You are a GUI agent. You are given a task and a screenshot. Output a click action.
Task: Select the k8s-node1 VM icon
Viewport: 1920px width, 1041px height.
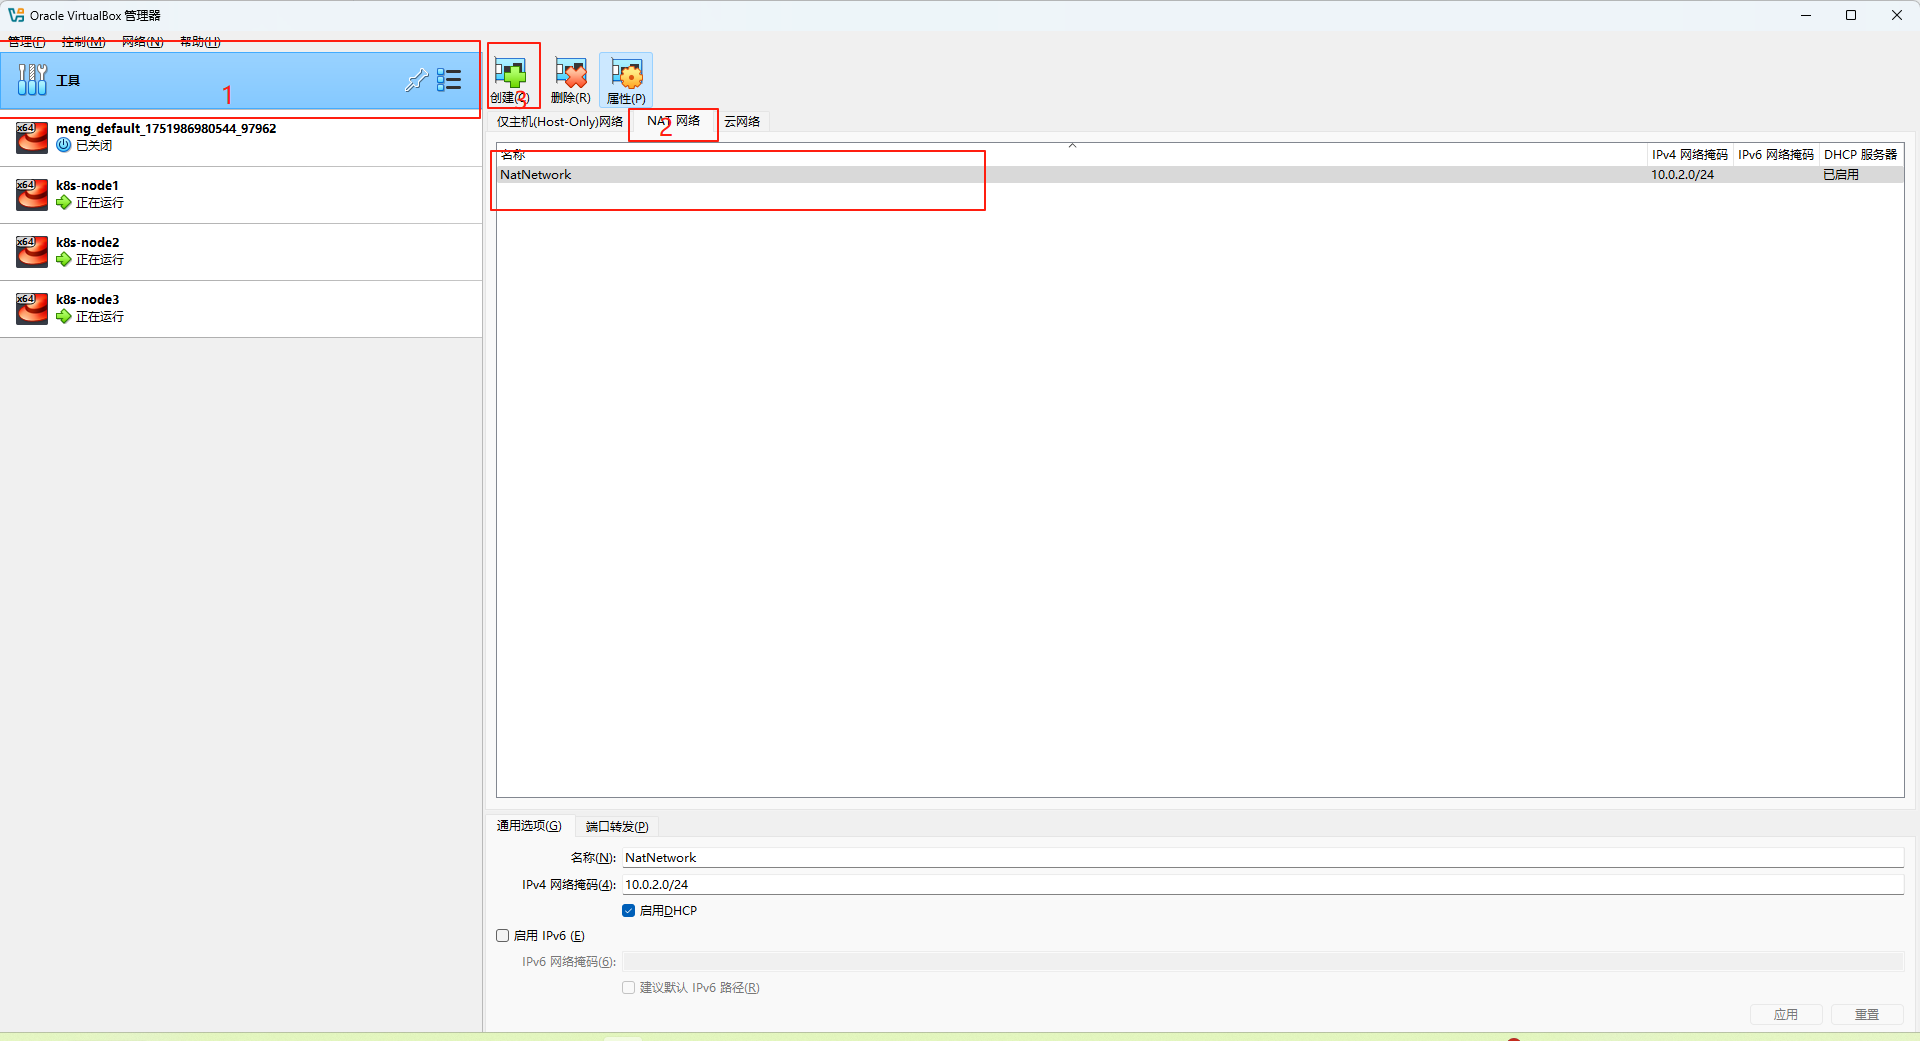tap(32, 194)
